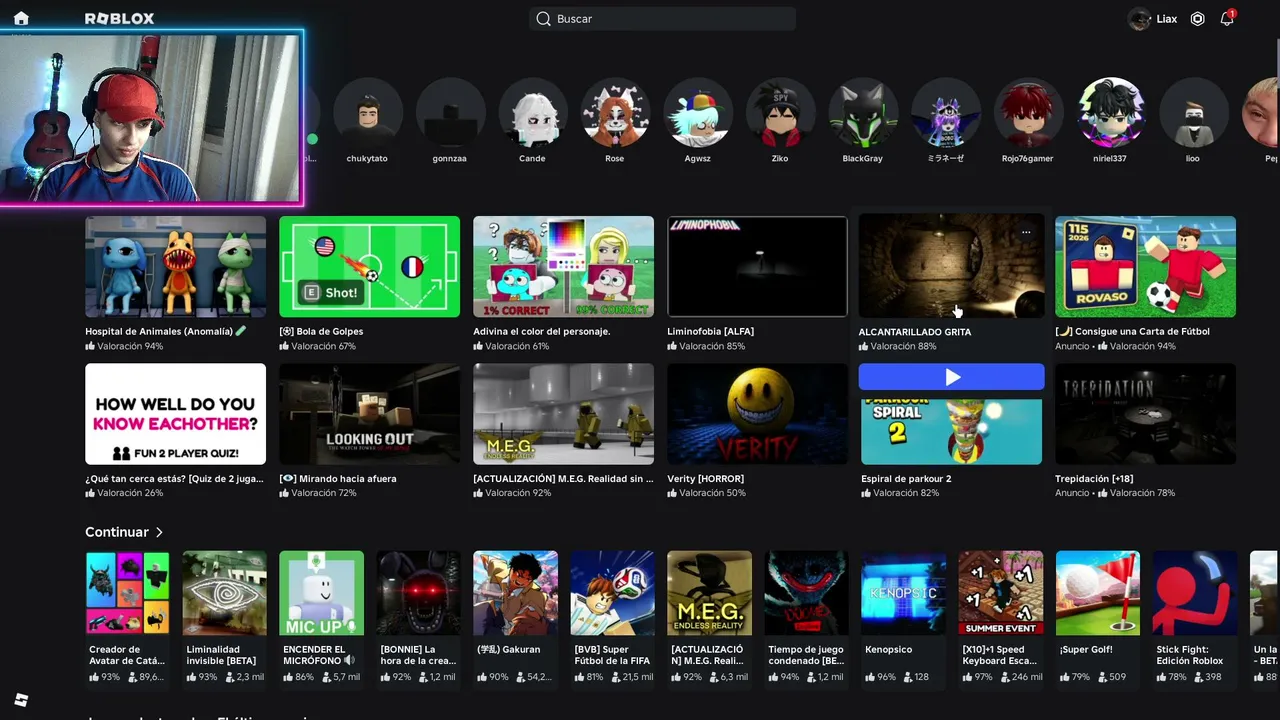Open the Bola de Golpes game thumbnail
The height and width of the screenshot is (720, 1280).
coord(369,267)
